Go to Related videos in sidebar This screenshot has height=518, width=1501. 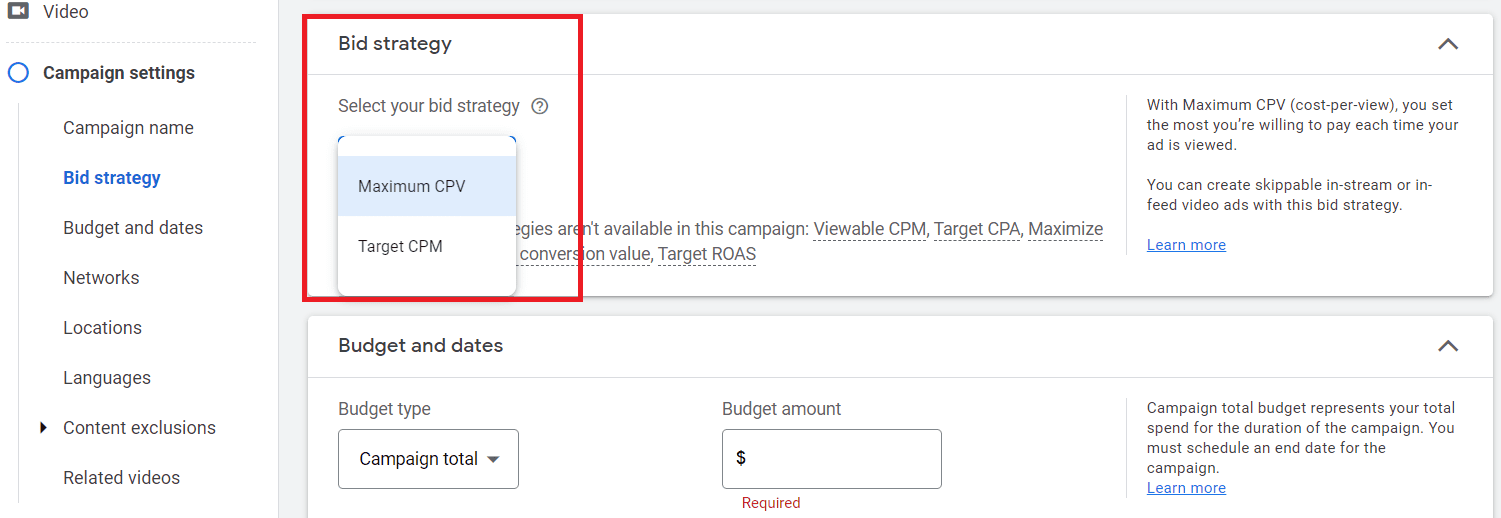(122, 478)
